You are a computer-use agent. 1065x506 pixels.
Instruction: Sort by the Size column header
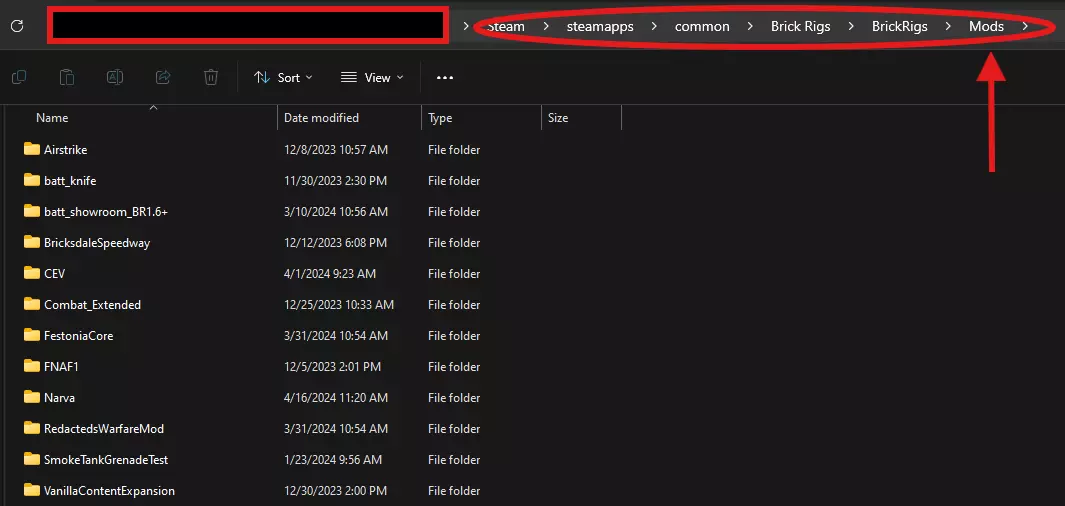click(x=558, y=118)
